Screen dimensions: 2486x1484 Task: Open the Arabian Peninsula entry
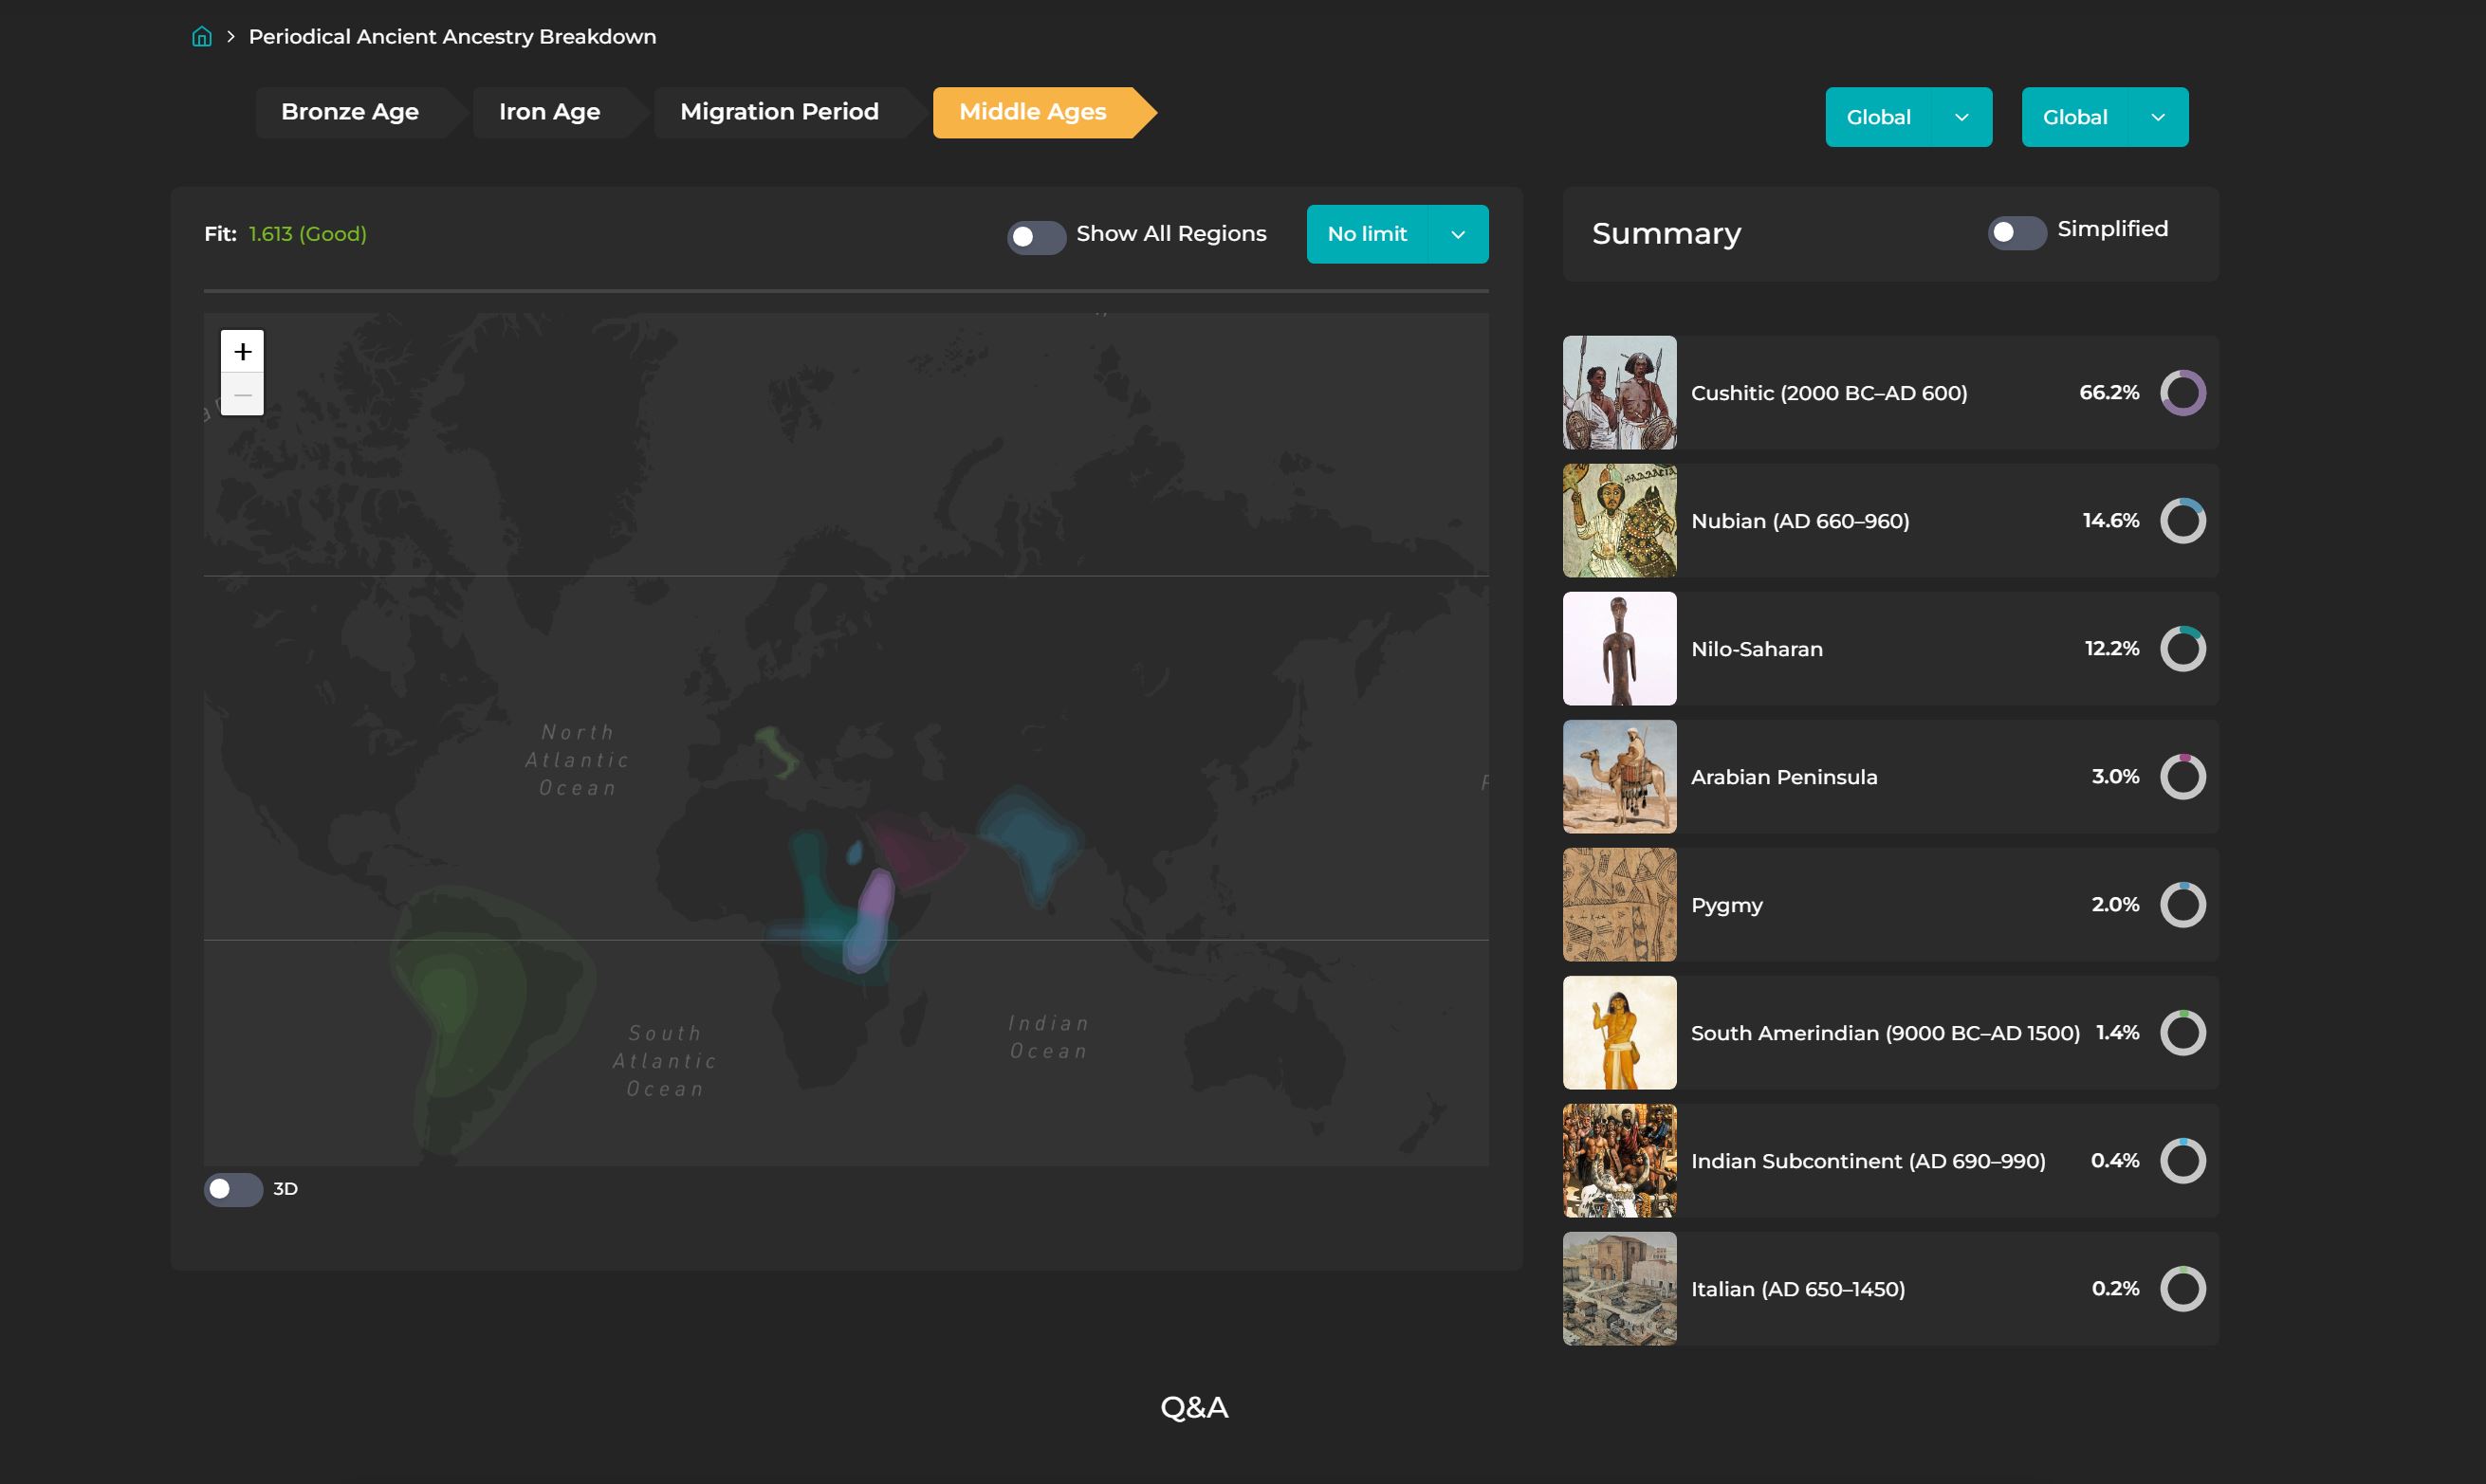(1890, 777)
